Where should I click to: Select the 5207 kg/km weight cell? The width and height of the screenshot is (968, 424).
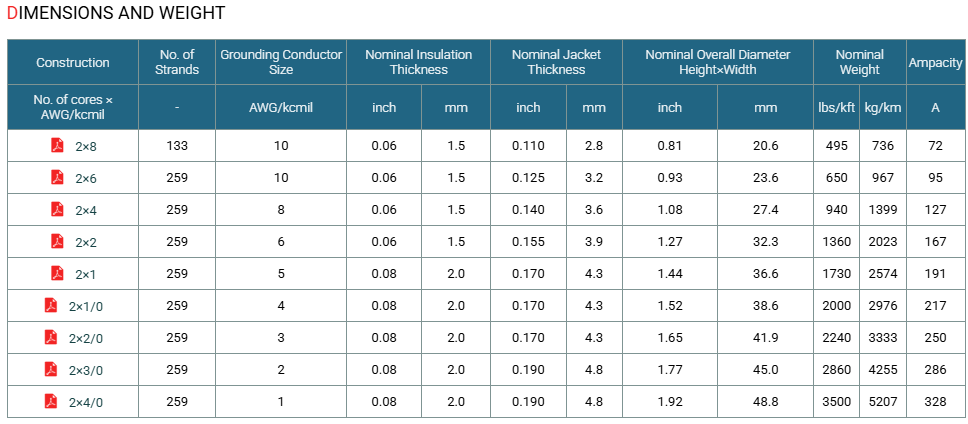[883, 402]
